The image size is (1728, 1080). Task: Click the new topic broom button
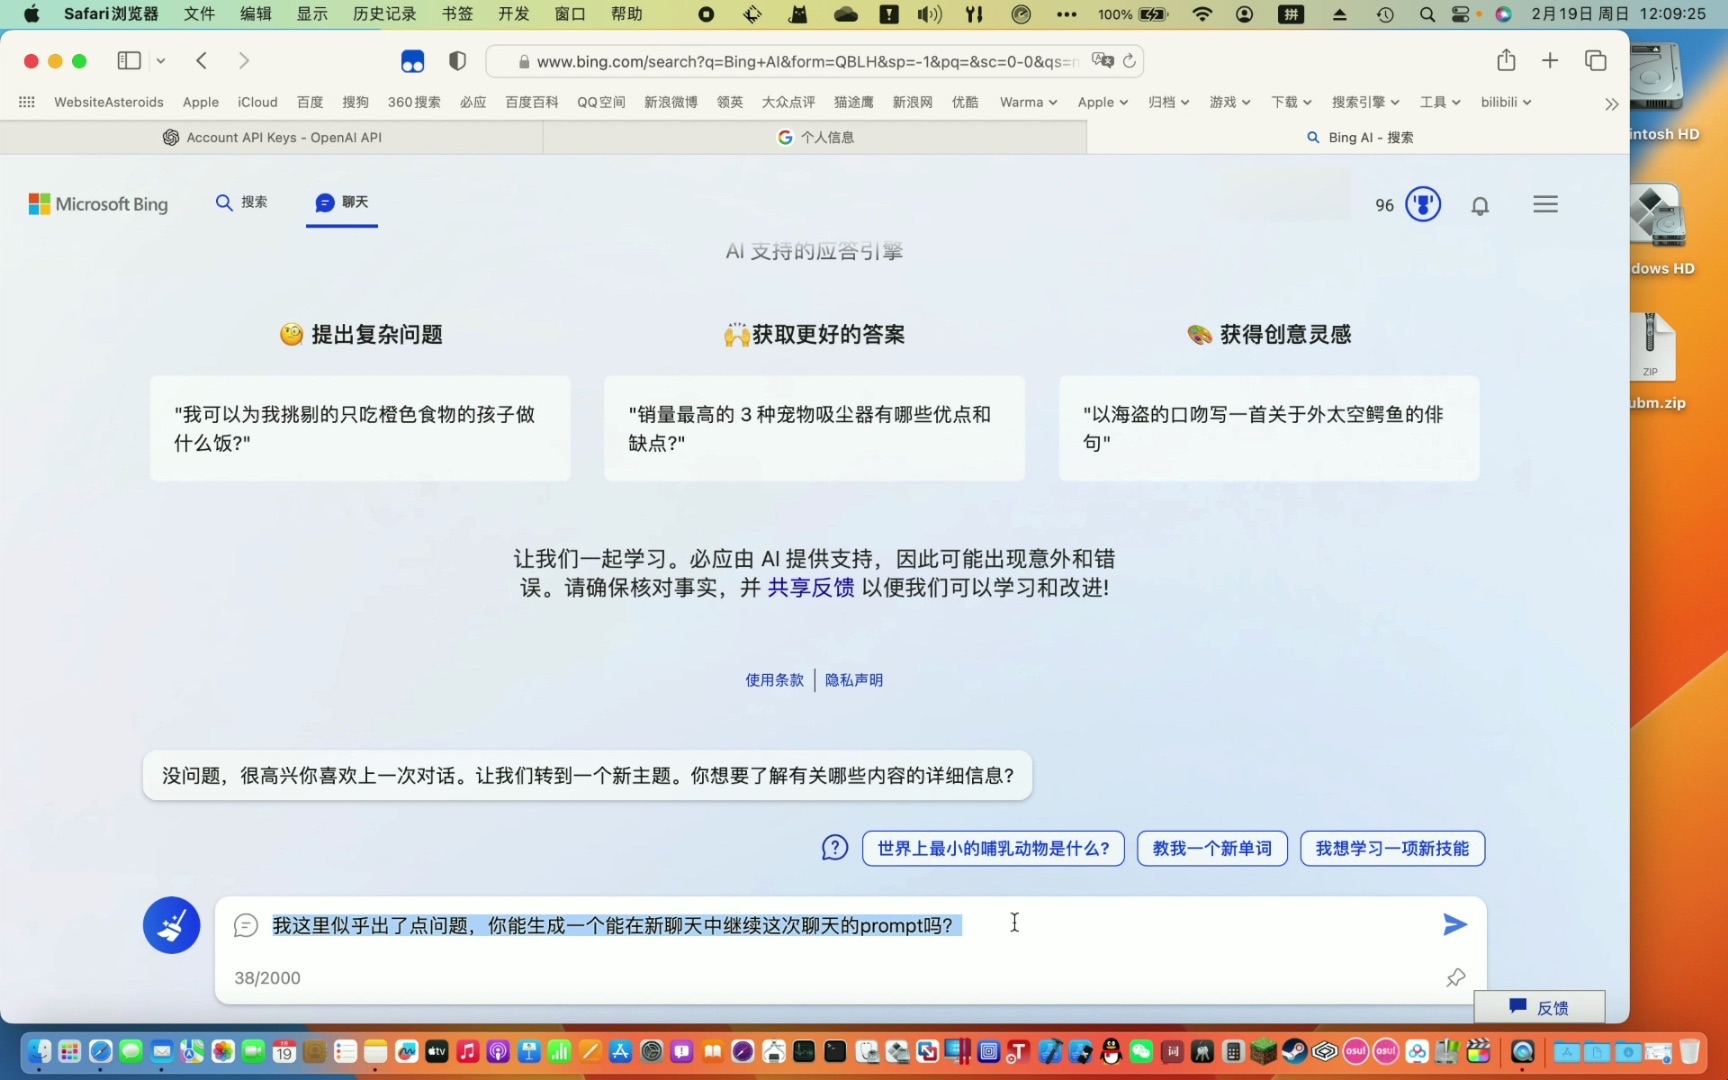(x=171, y=925)
